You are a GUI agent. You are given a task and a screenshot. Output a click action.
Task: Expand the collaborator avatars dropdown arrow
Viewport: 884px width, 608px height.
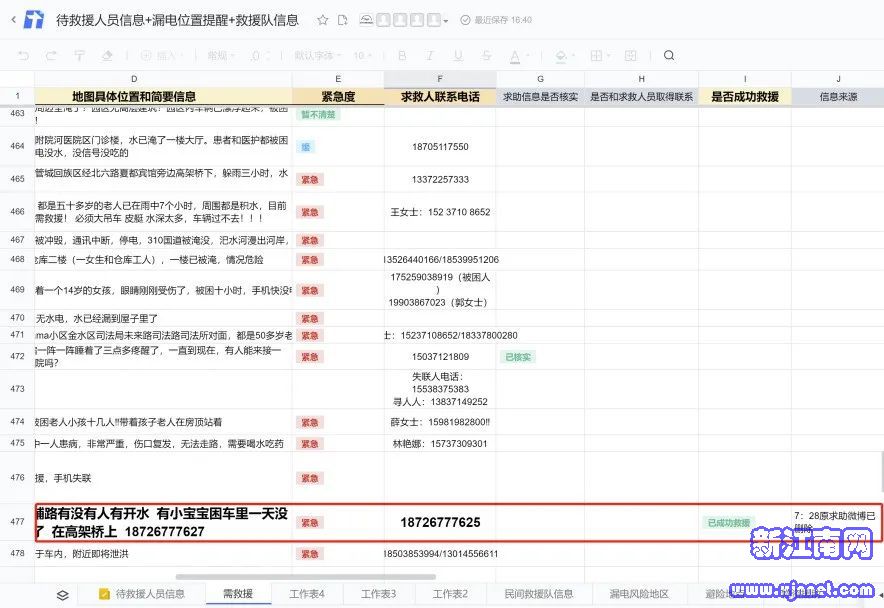pyautogui.click(x=446, y=21)
